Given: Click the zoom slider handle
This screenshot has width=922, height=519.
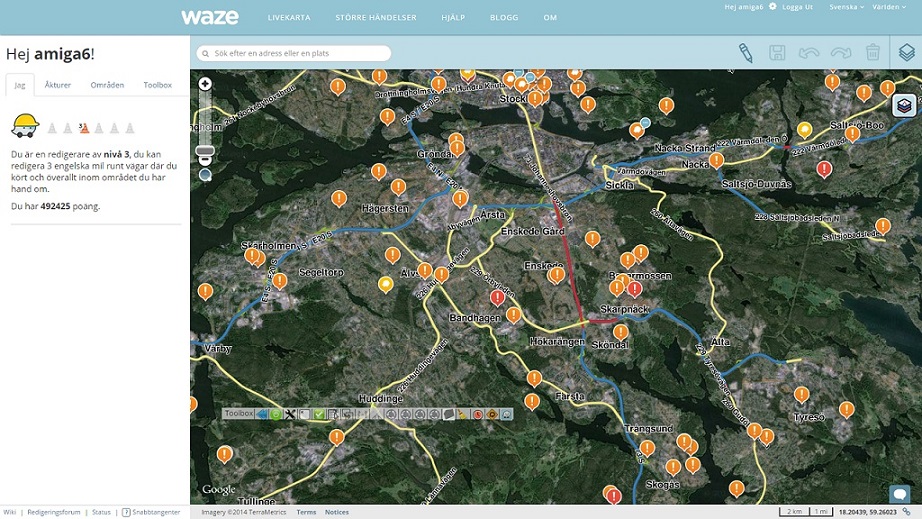Looking at the screenshot, I should tap(205, 152).
